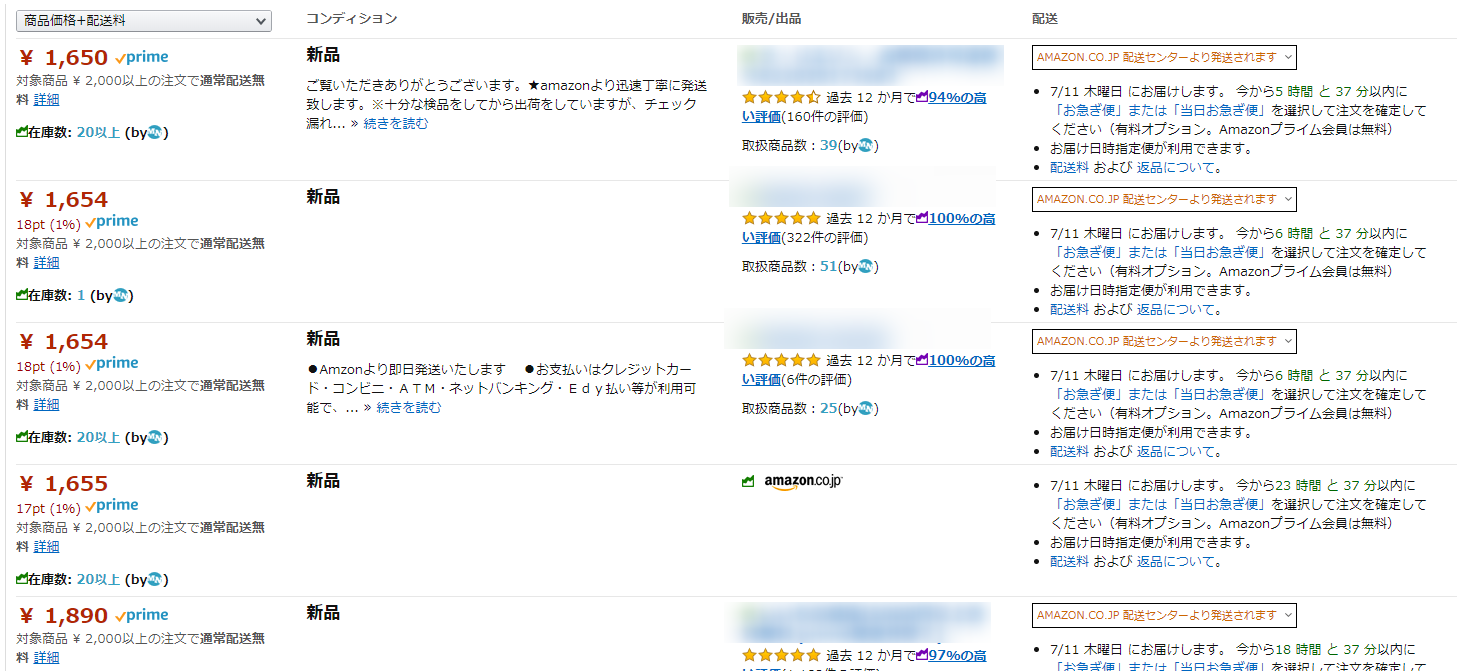
Task: Open 返品について link in the first delivery section
Action: (x=1176, y=168)
